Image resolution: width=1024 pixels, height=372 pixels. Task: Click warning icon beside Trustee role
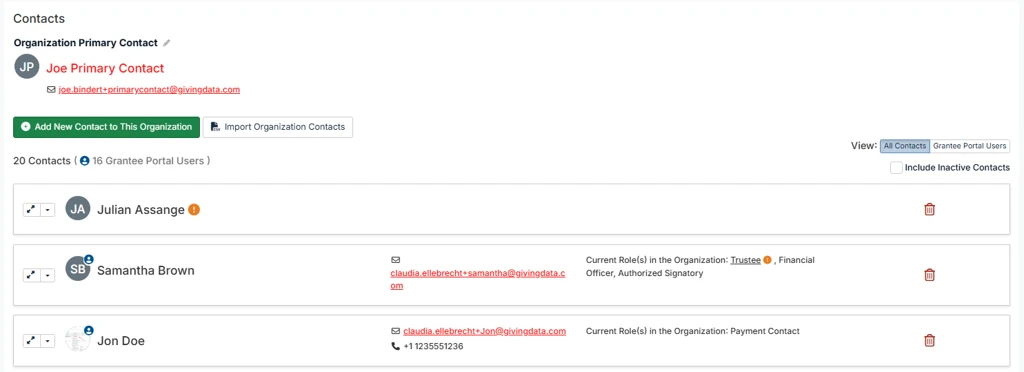point(767,260)
